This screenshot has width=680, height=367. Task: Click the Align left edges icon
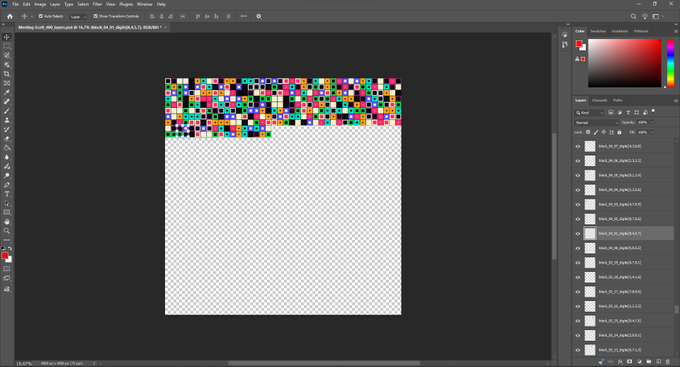point(152,16)
